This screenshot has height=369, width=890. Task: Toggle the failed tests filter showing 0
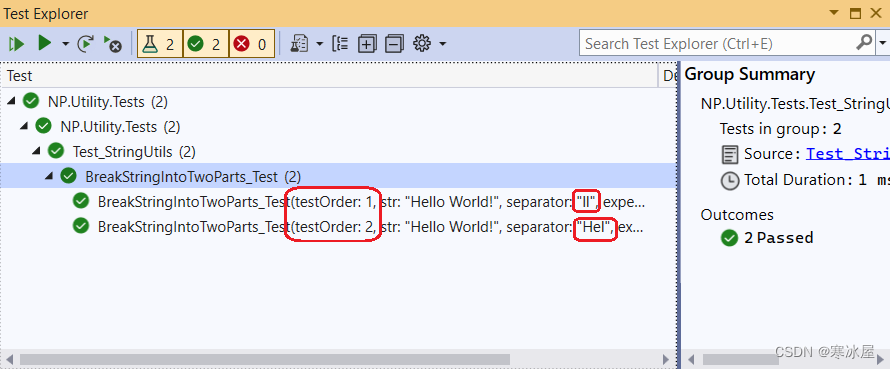[252, 44]
